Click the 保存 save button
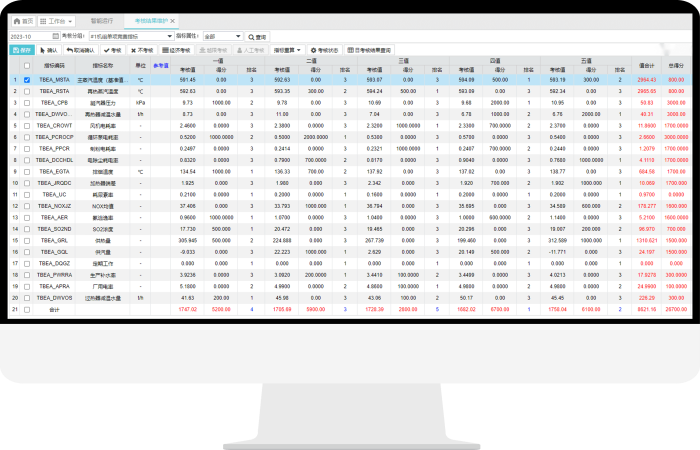 22,49
